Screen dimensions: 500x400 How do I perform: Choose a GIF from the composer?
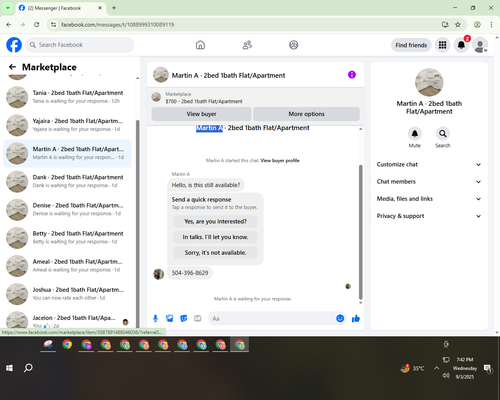198,319
